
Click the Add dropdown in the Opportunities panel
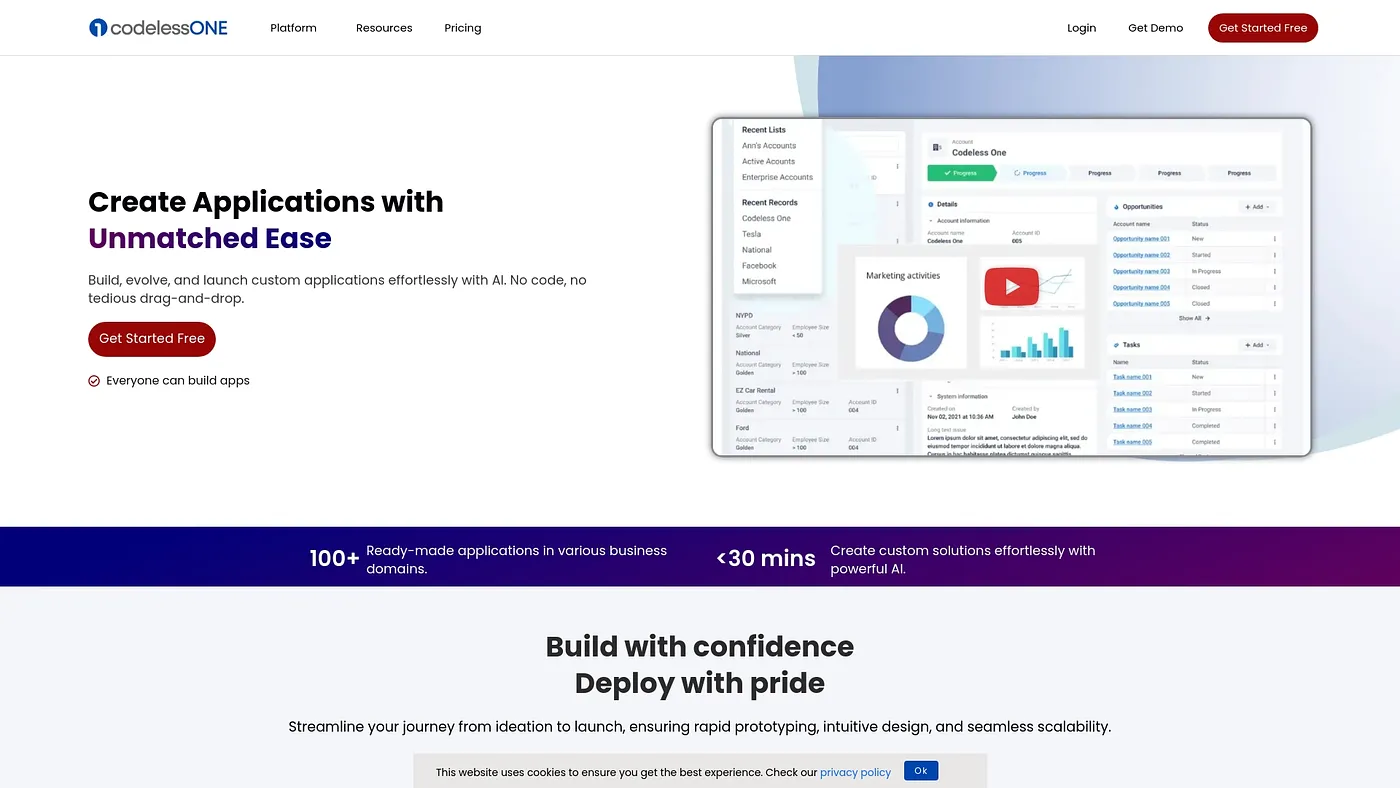[1257, 207]
